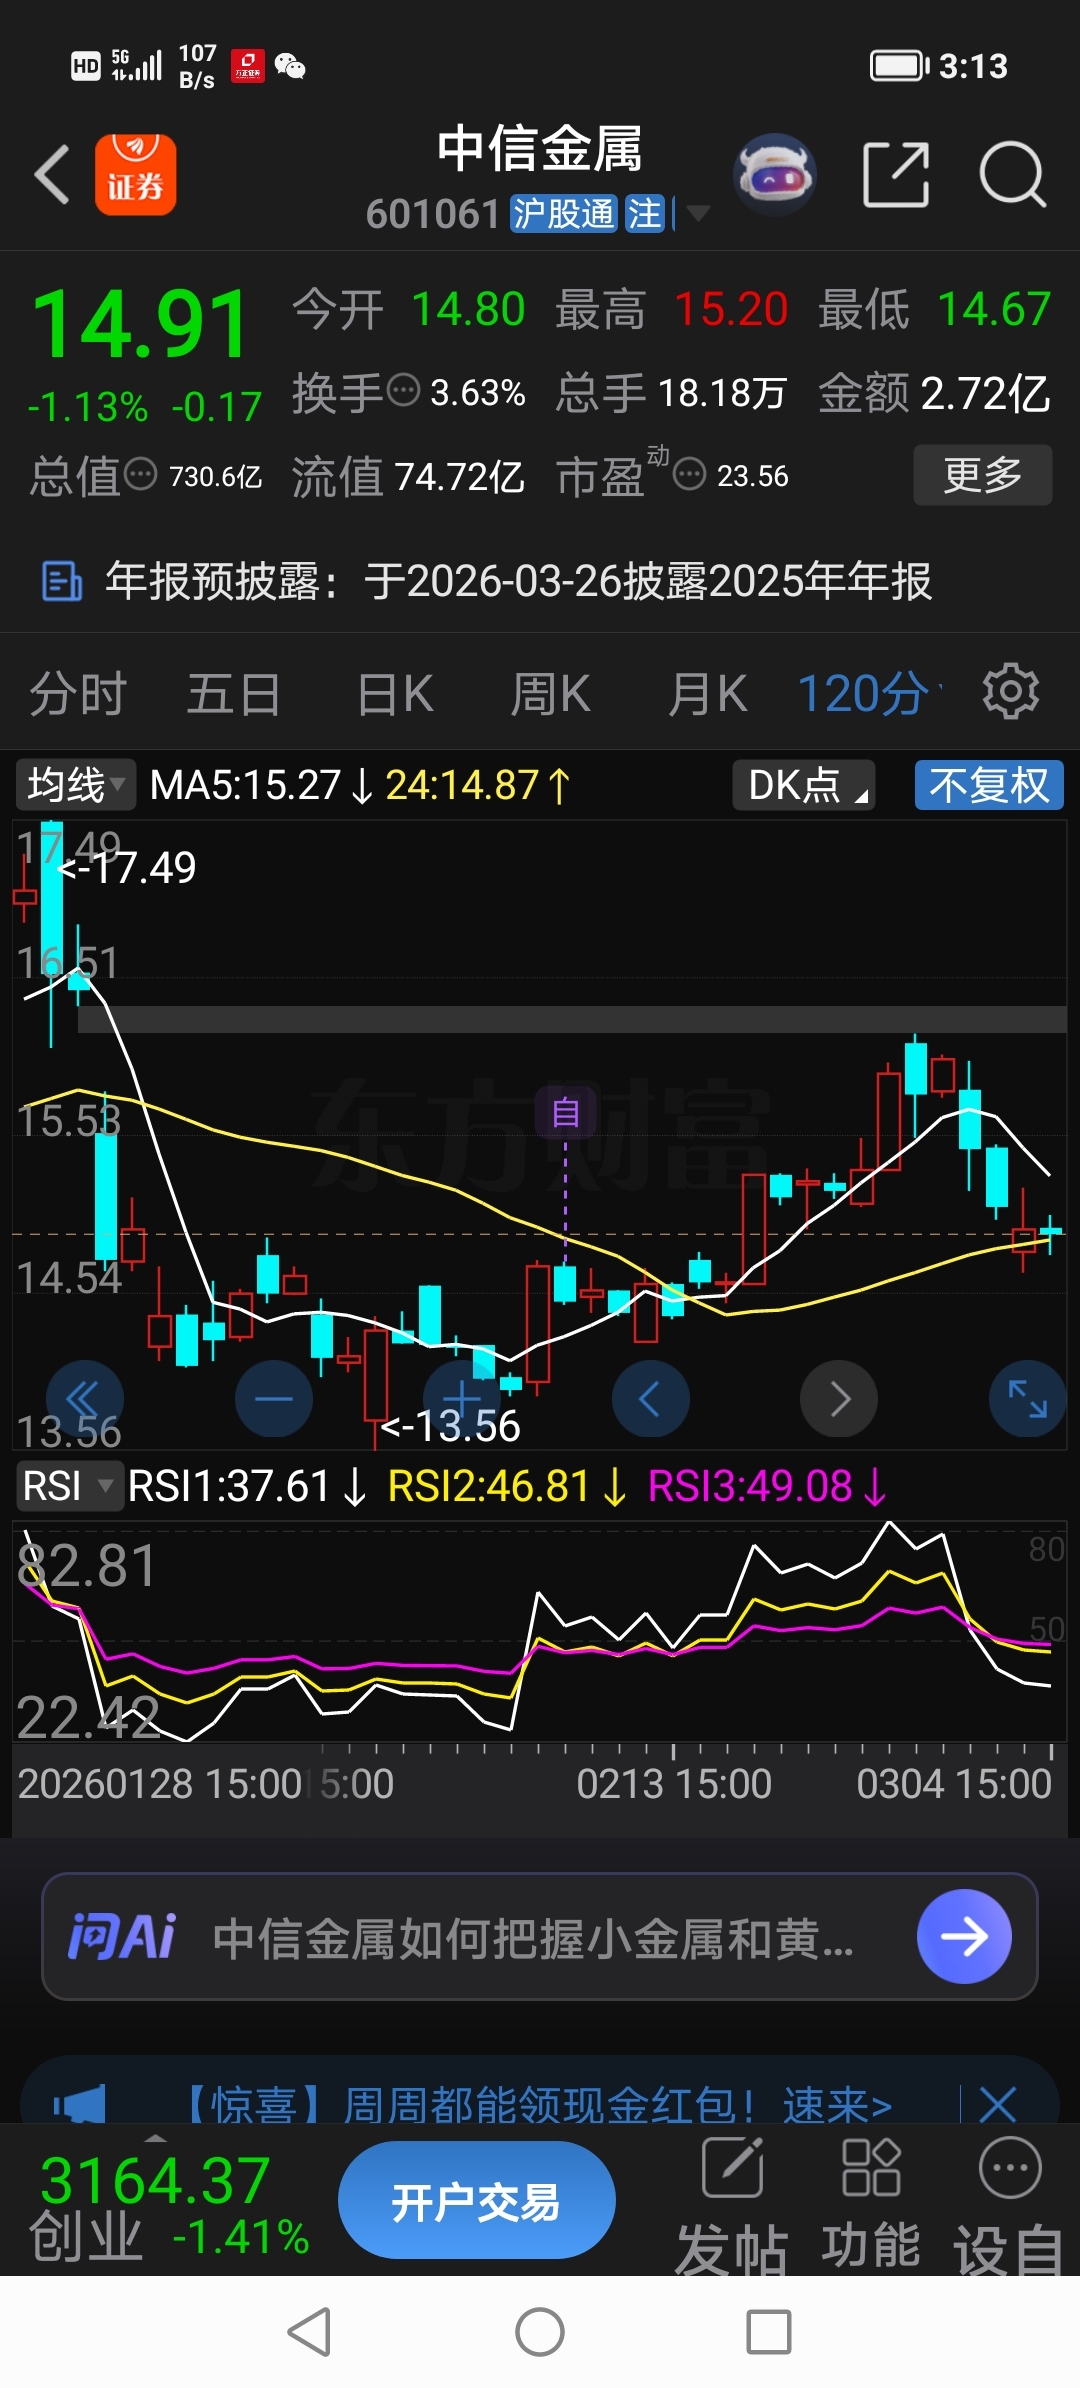Image resolution: width=1080 pixels, height=2388 pixels.
Task: Open the DK点 selector
Action: (804, 785)
